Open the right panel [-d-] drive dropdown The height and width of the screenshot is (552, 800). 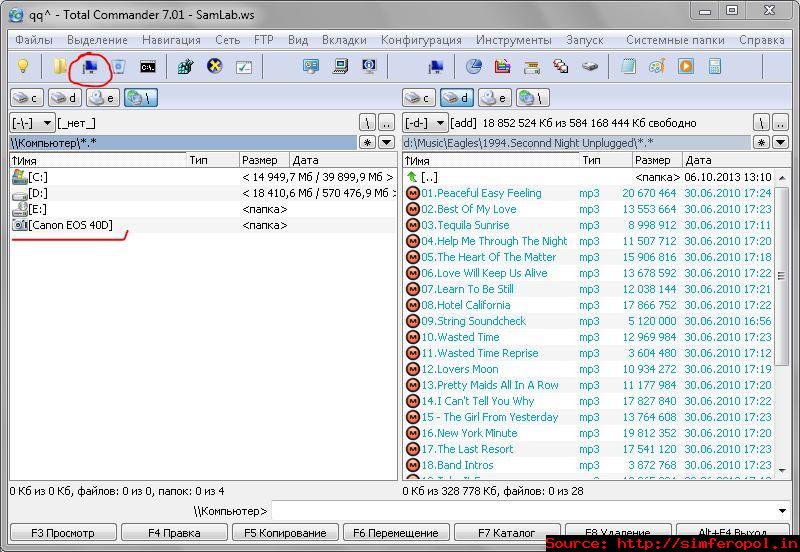(425, 123)
